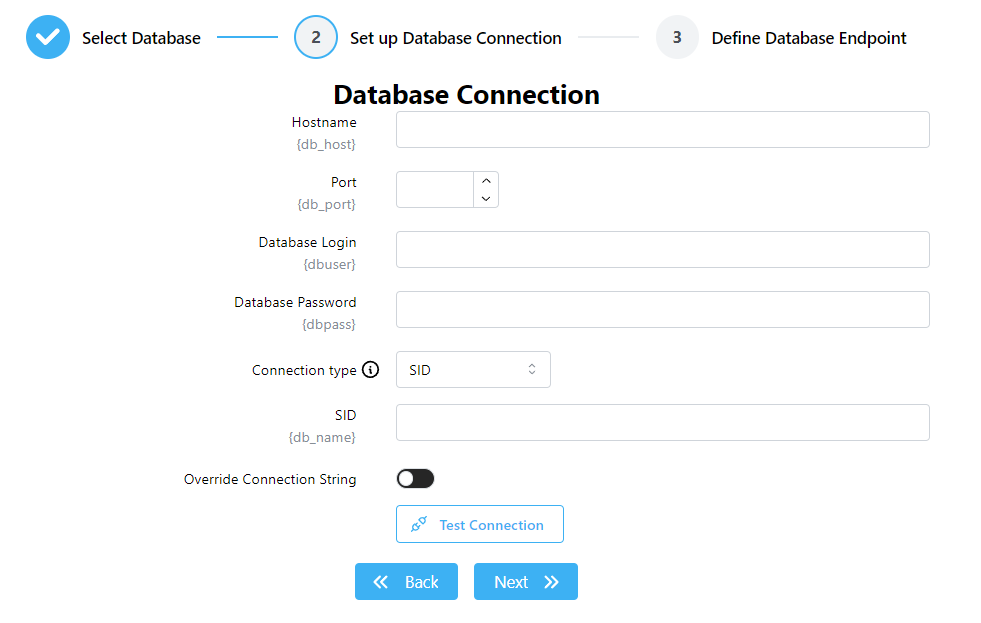Click the plug icon in Test Connection
Viewport: 981px width, 623px height.
[419, 525]
